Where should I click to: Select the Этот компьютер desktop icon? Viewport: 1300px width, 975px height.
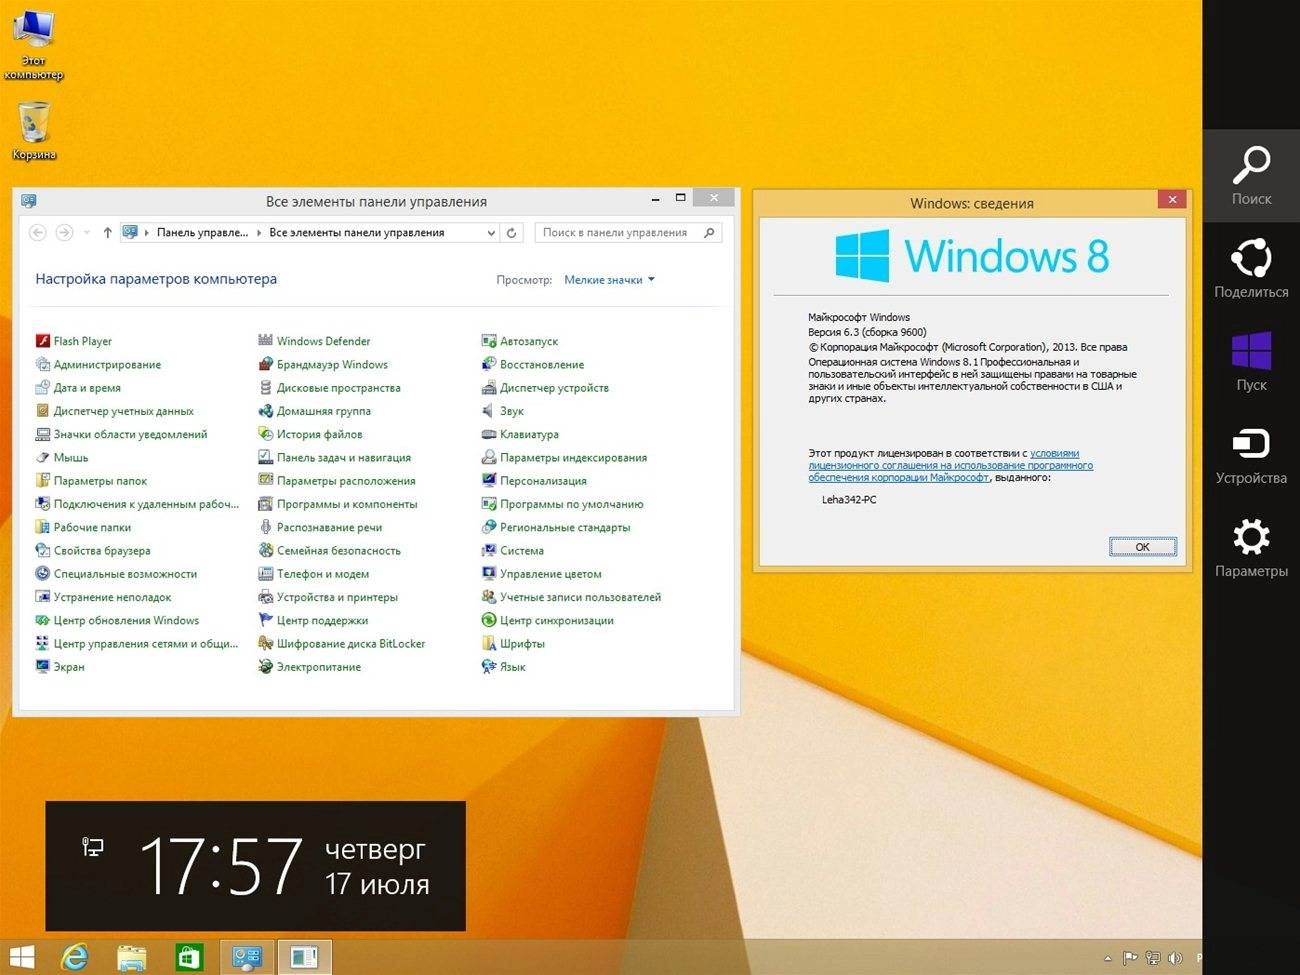(33, 45)
